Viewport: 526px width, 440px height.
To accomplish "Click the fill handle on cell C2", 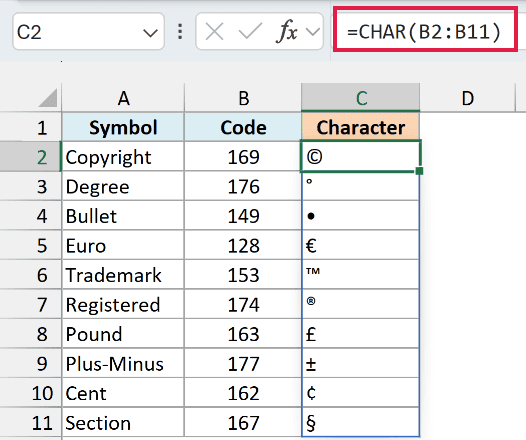I will coord(419,171).
